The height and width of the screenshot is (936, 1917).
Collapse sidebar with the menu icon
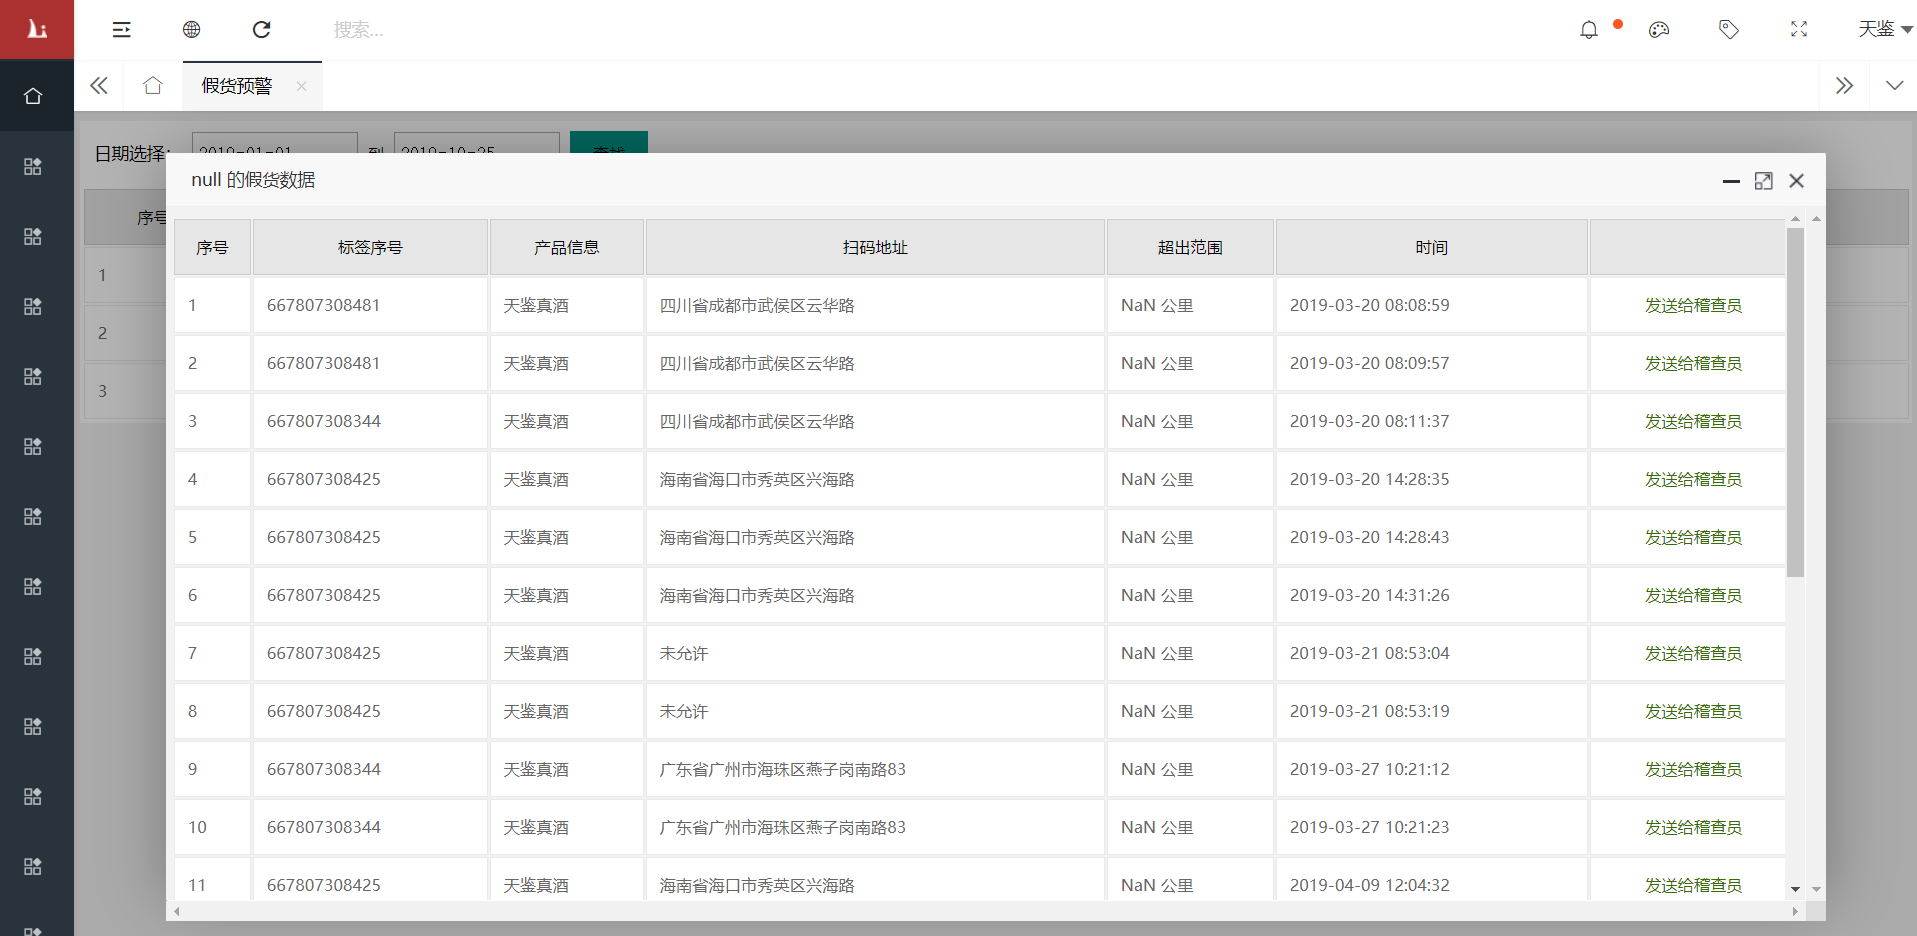[x=121, y=30]
